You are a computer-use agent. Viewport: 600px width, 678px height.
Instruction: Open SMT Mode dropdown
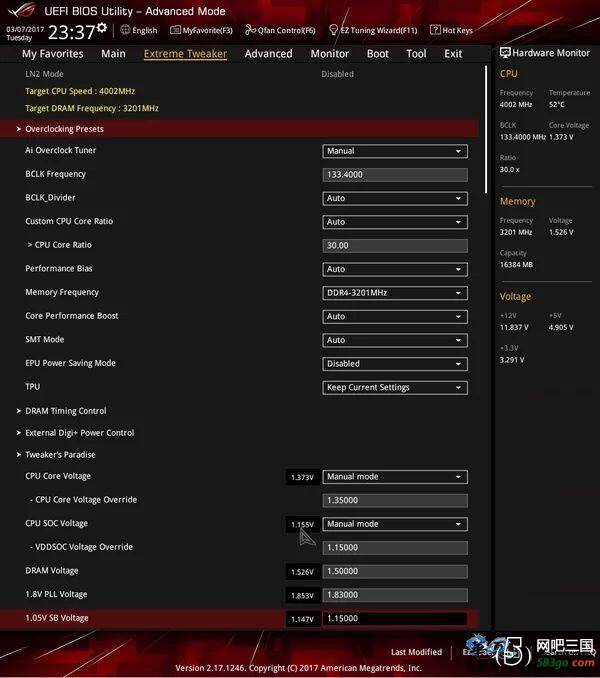(x=395, y=340)
